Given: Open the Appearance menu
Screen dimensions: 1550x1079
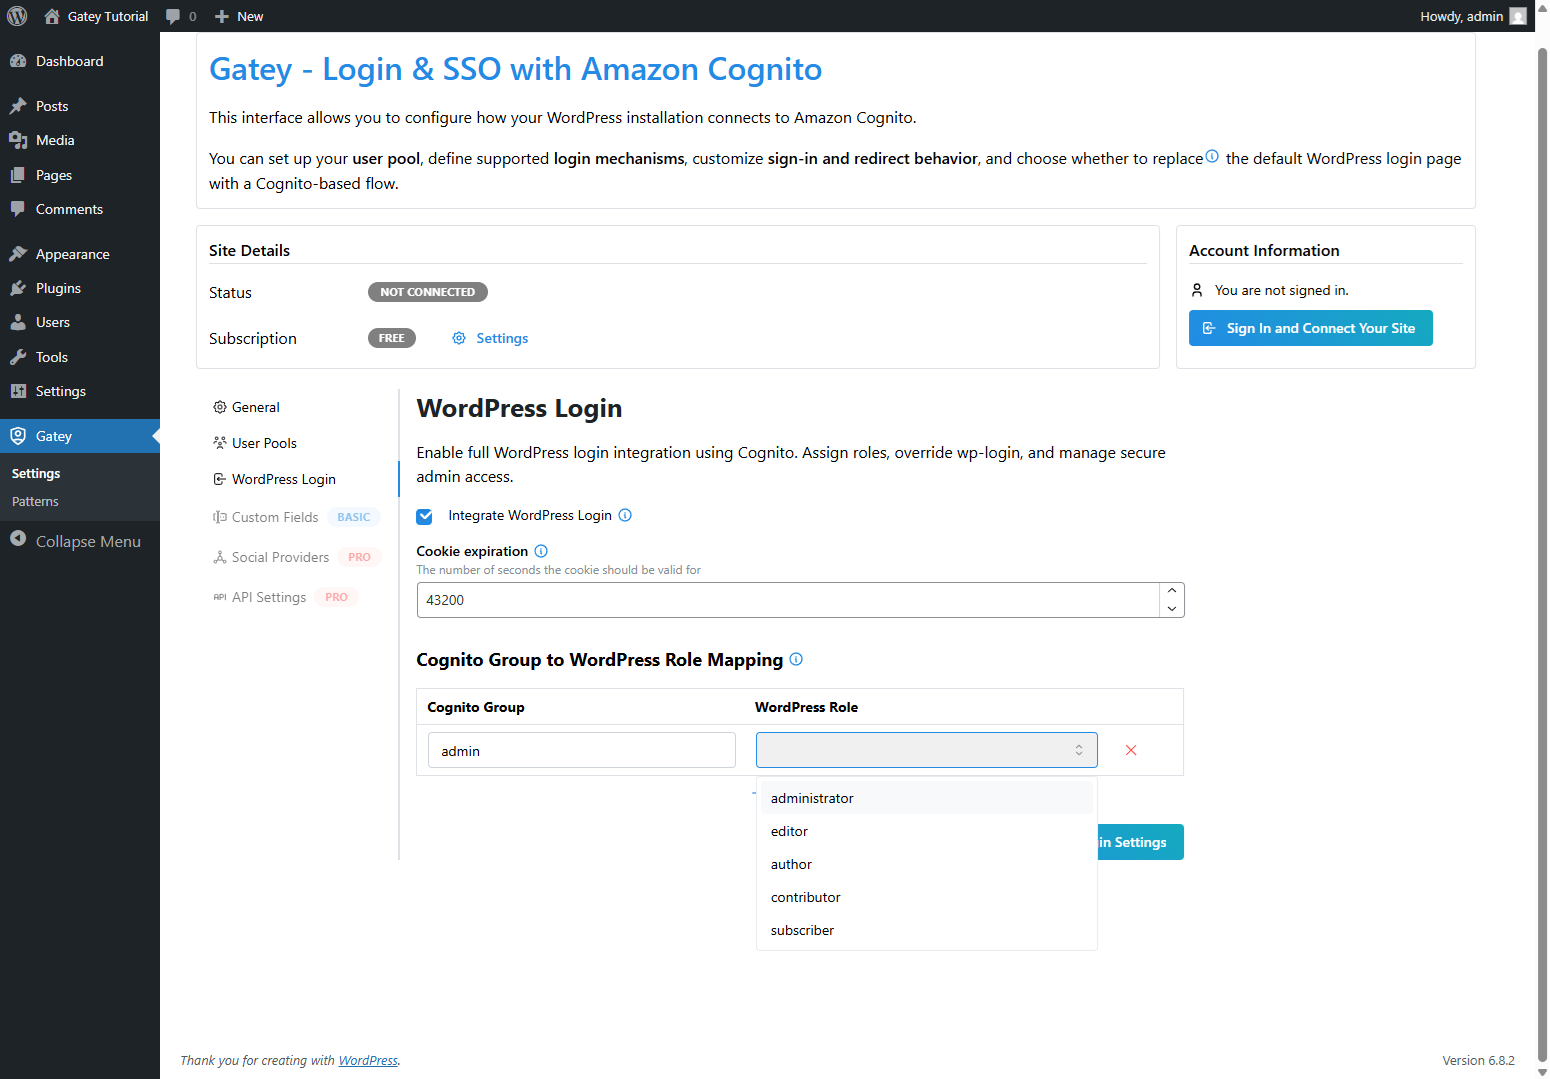Looking at the screenshot, I should 80,254.
